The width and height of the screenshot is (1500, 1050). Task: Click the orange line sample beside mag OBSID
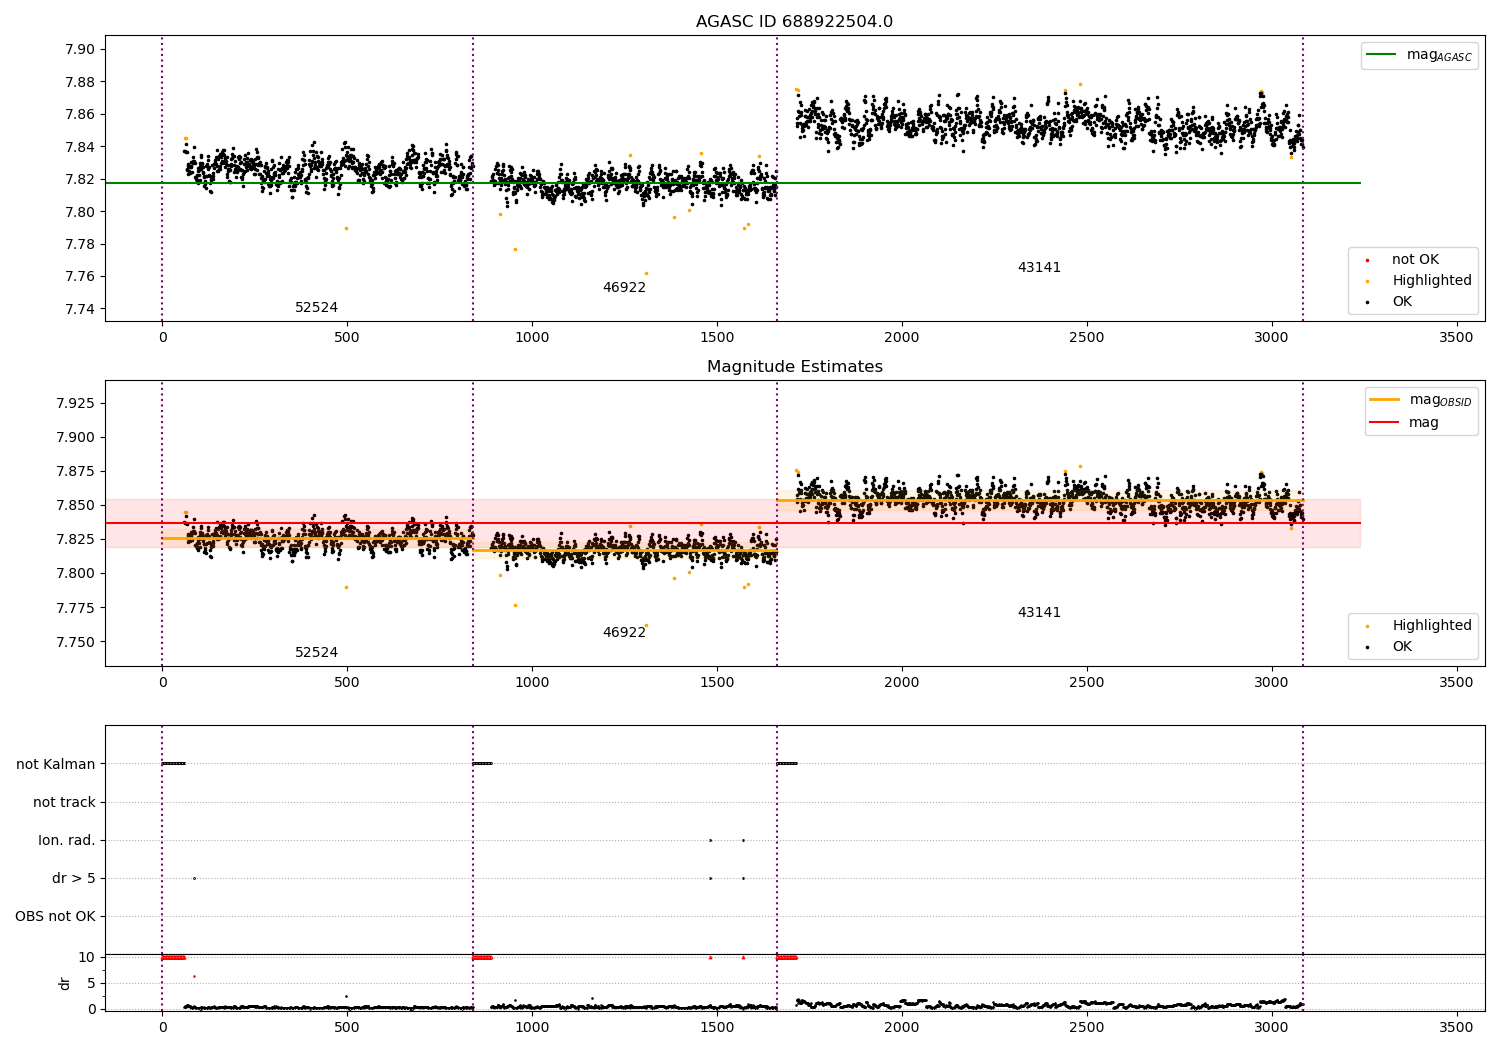click(1385, 400)
